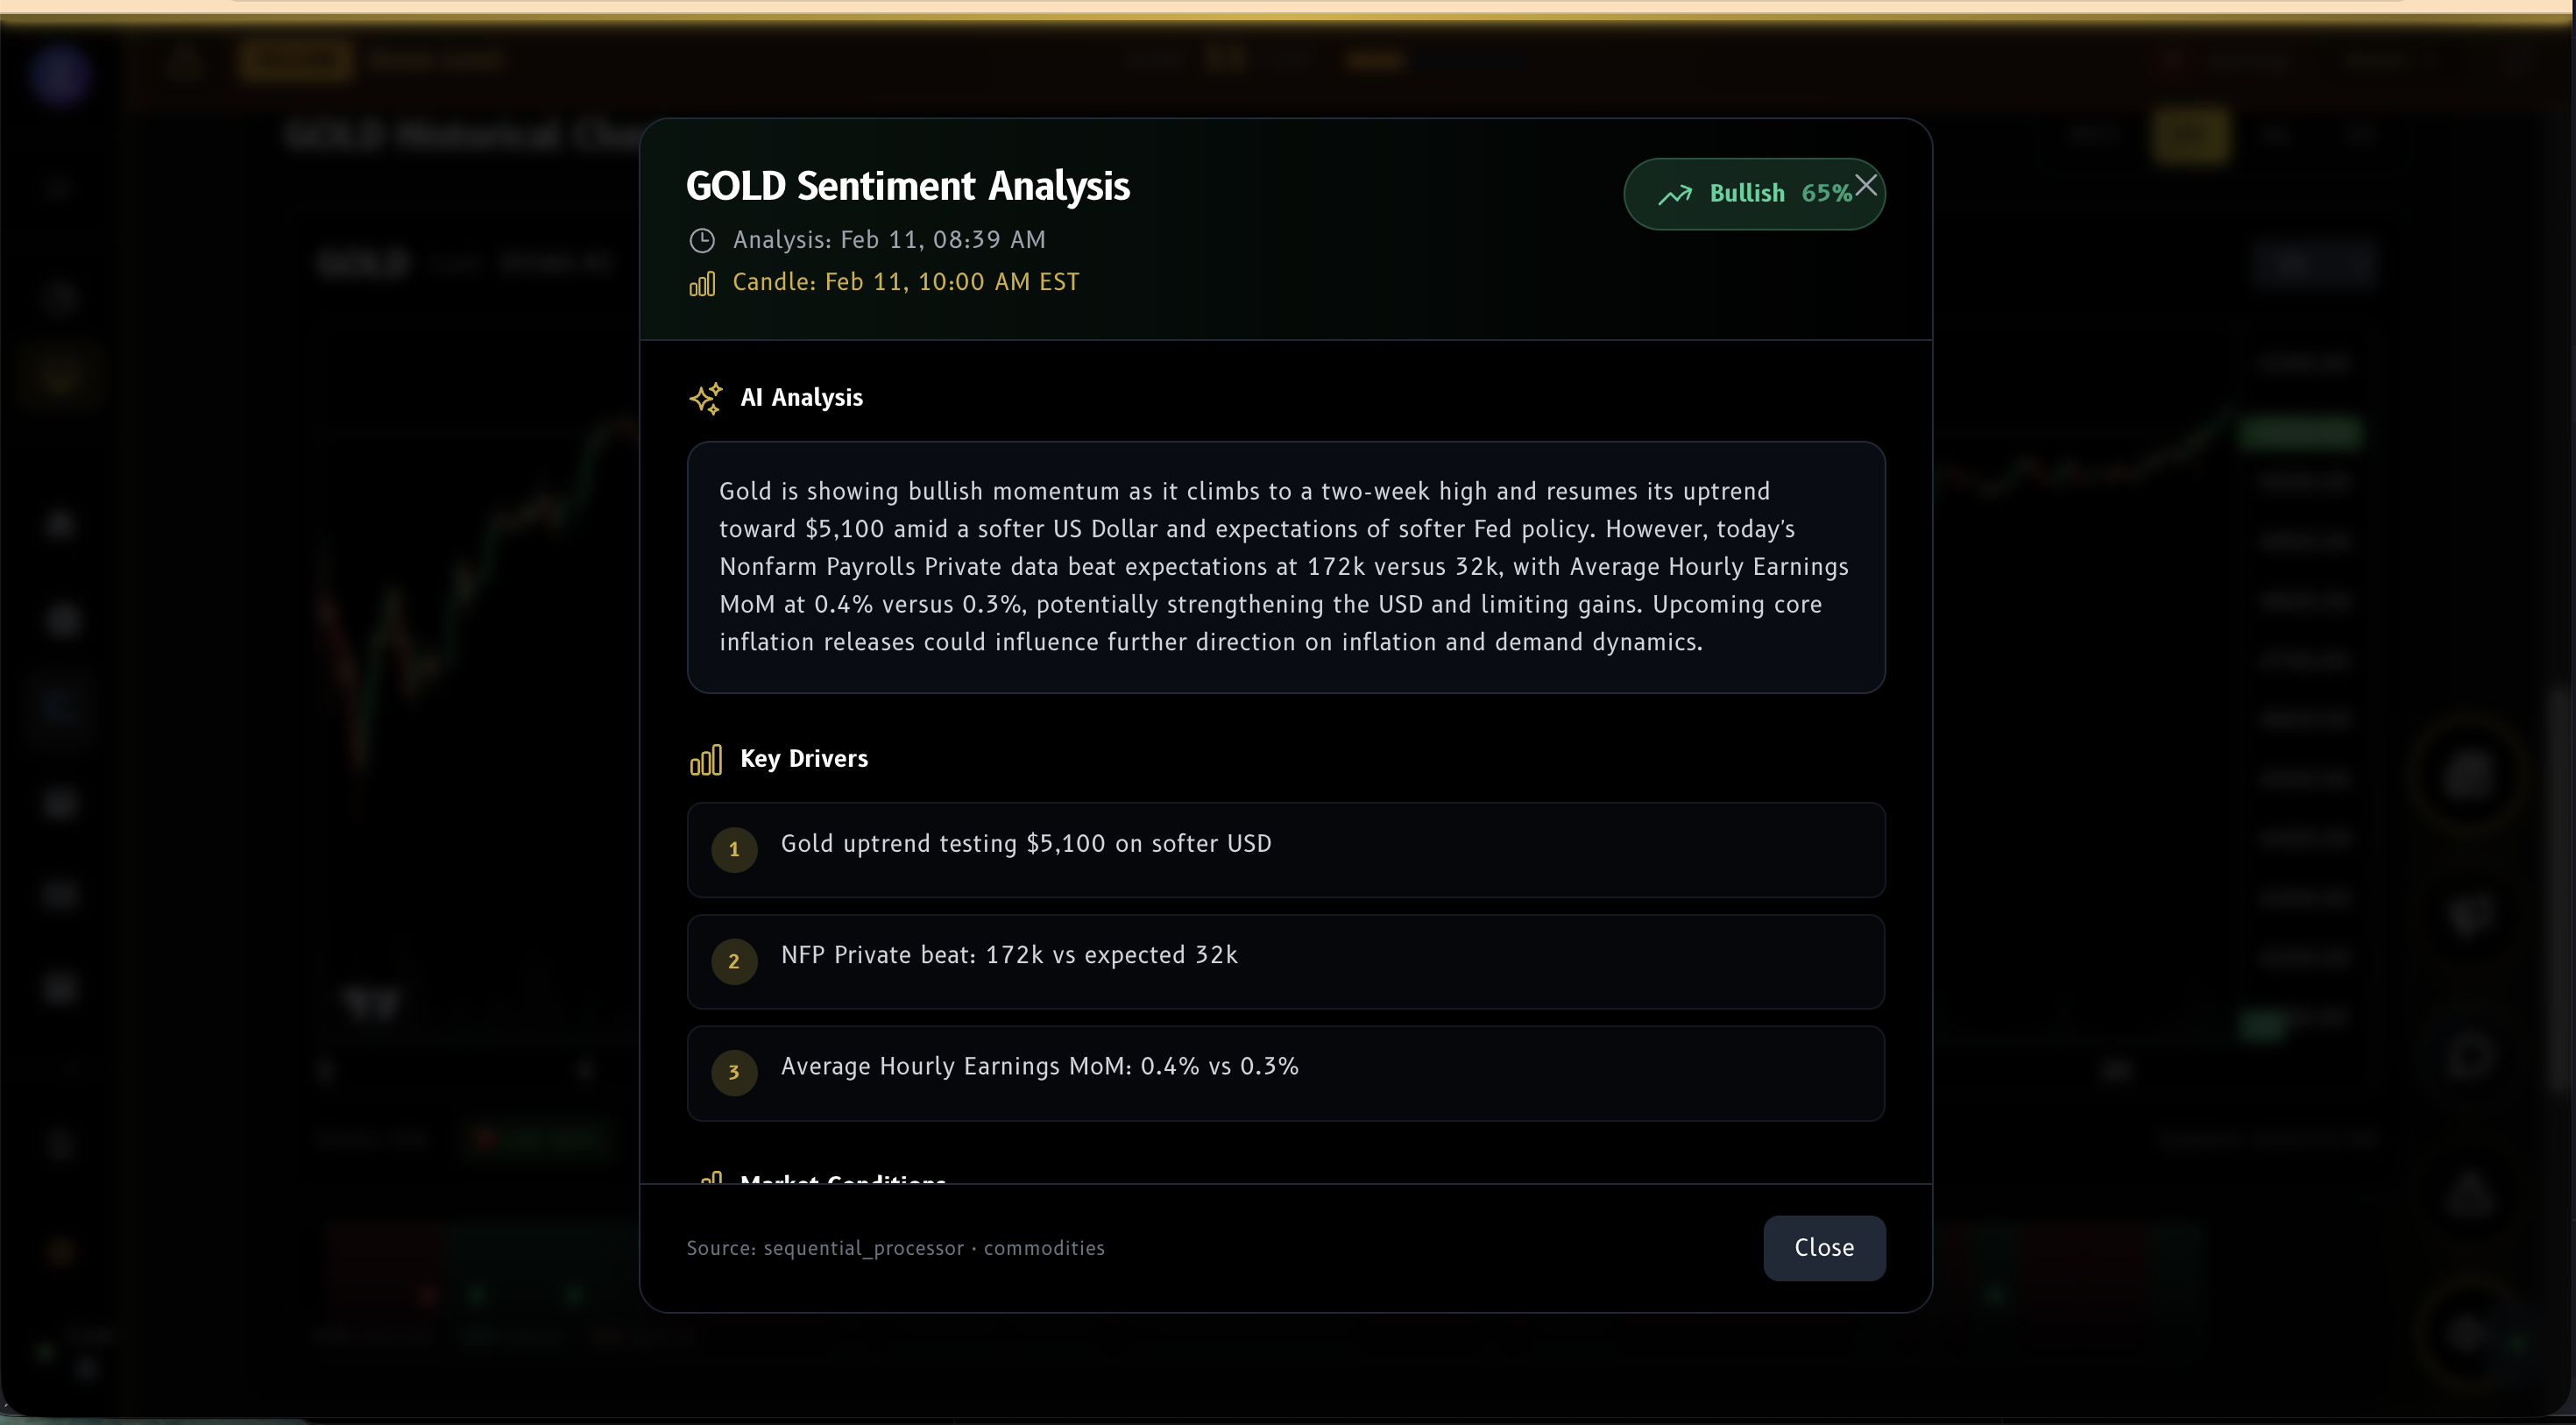Dismiss the dialog using the X icon
Image resolution: width=2576 pixels, height=1425 pixels.
(x=1866, y=184)
